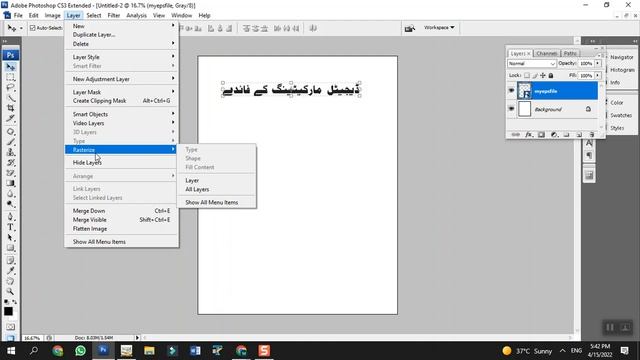The image size is (640, 360).
Task: Switch to the Paths tab
Action: point(570,53)
